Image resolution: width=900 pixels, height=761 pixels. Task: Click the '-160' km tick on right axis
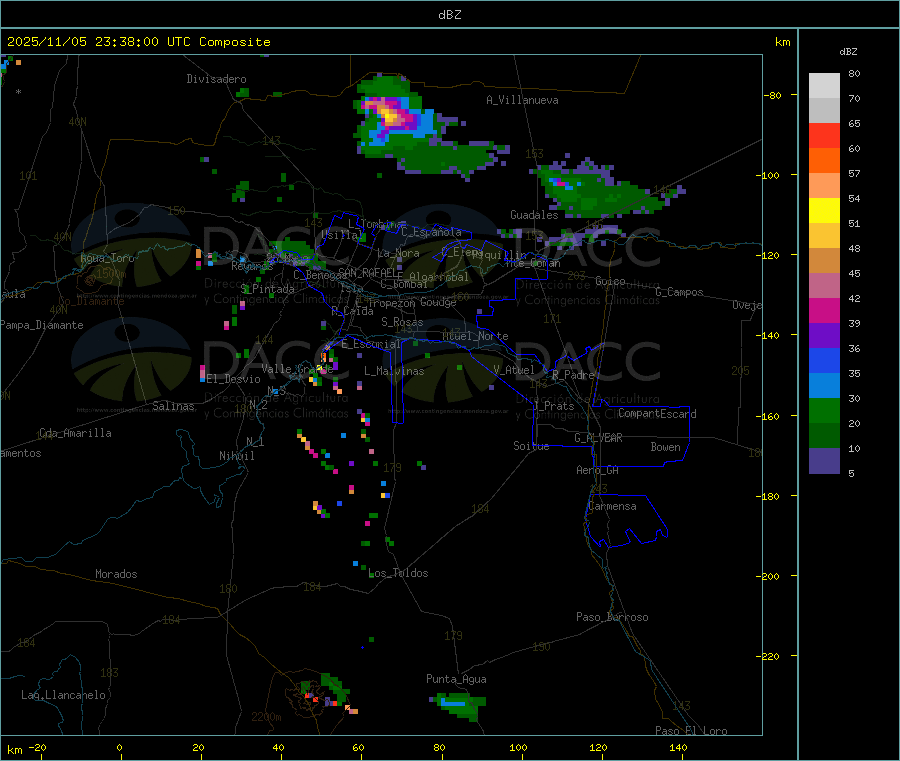click(770, 416)
